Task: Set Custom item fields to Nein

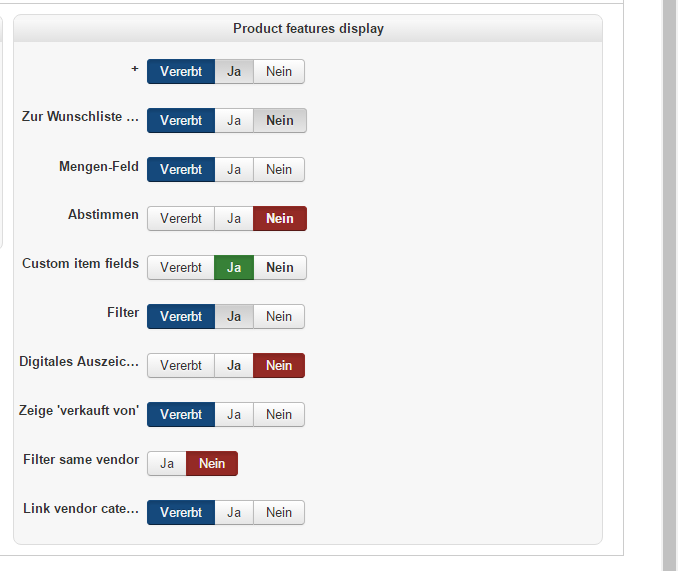Action: (x=280, y=268)
